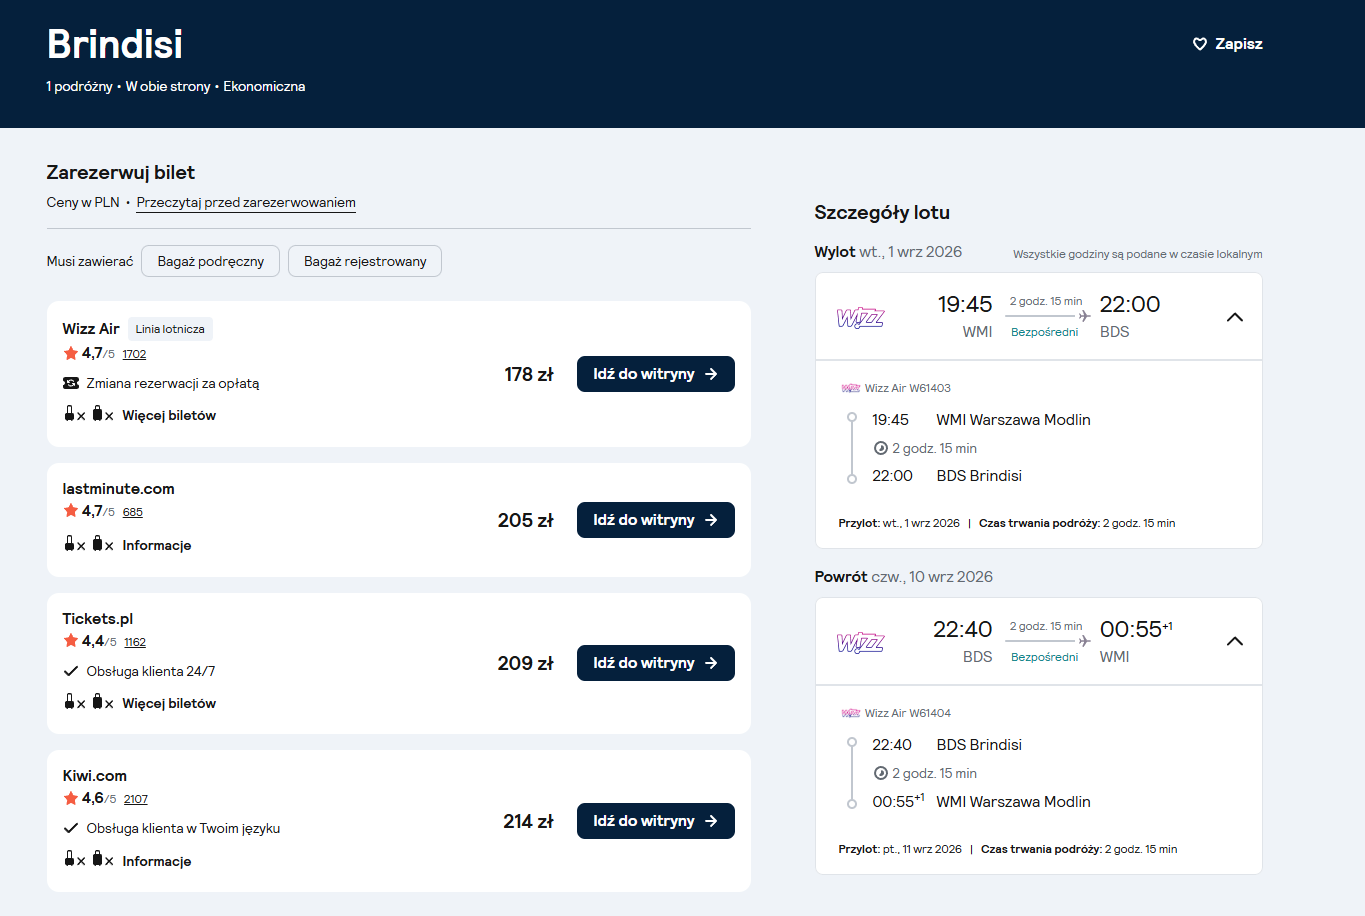1365x916 pixels.
Task: Click the baggage icons in the lastminute.com offer
Action: coord(89,544)
